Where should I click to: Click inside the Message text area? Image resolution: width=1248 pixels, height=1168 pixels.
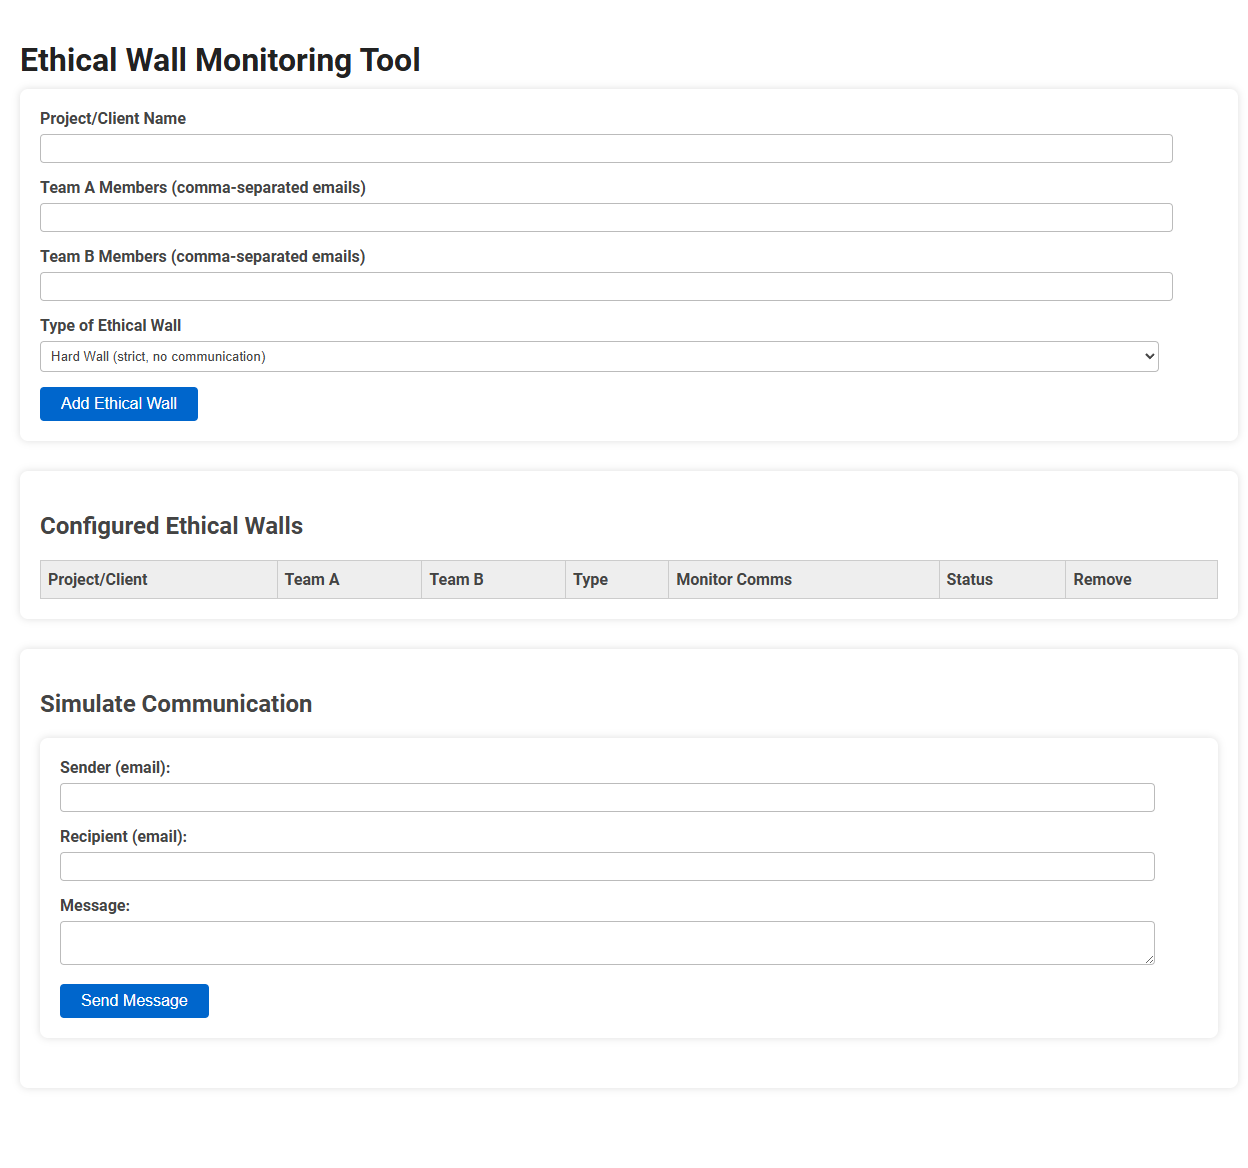(607, 941)
